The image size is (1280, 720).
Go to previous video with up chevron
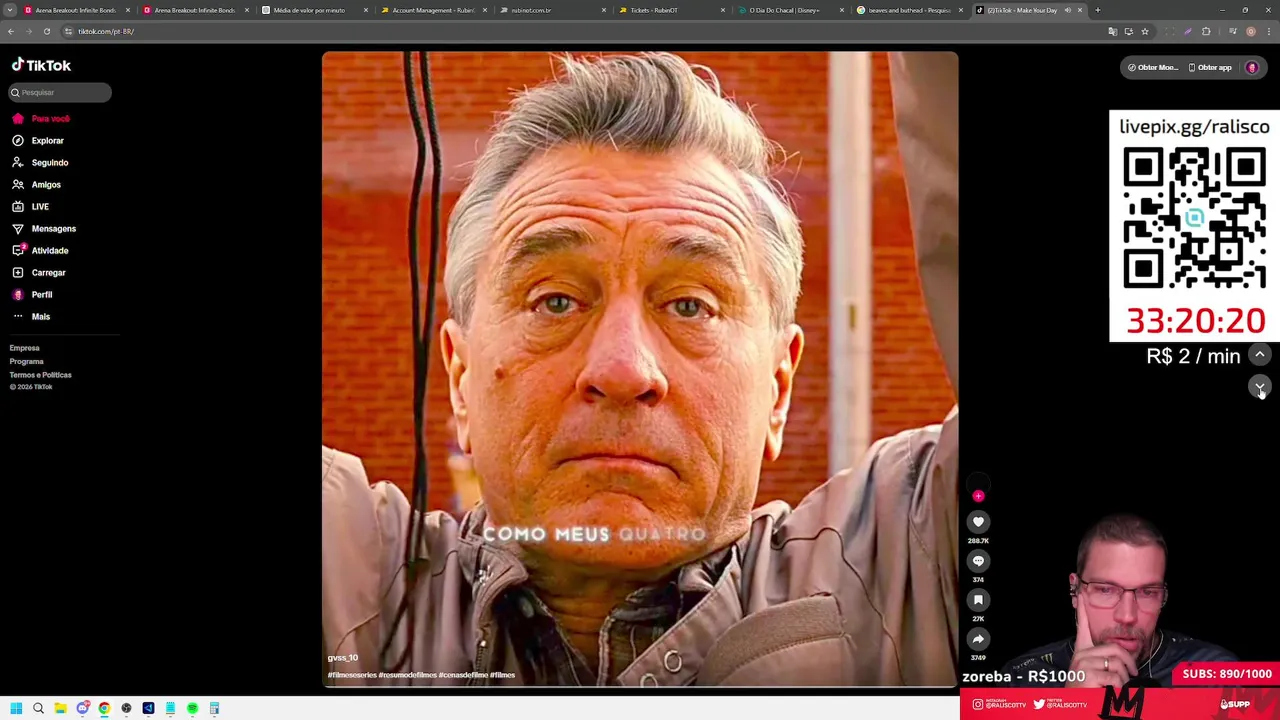pyautogui.click(x=1260, y=355)
